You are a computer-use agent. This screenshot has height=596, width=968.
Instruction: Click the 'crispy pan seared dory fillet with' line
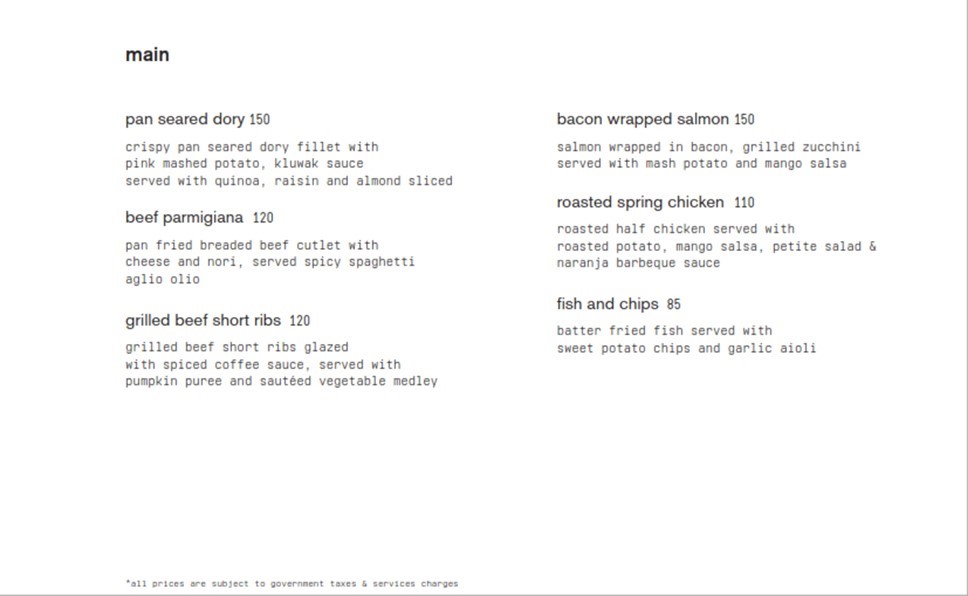click(252, 147)
